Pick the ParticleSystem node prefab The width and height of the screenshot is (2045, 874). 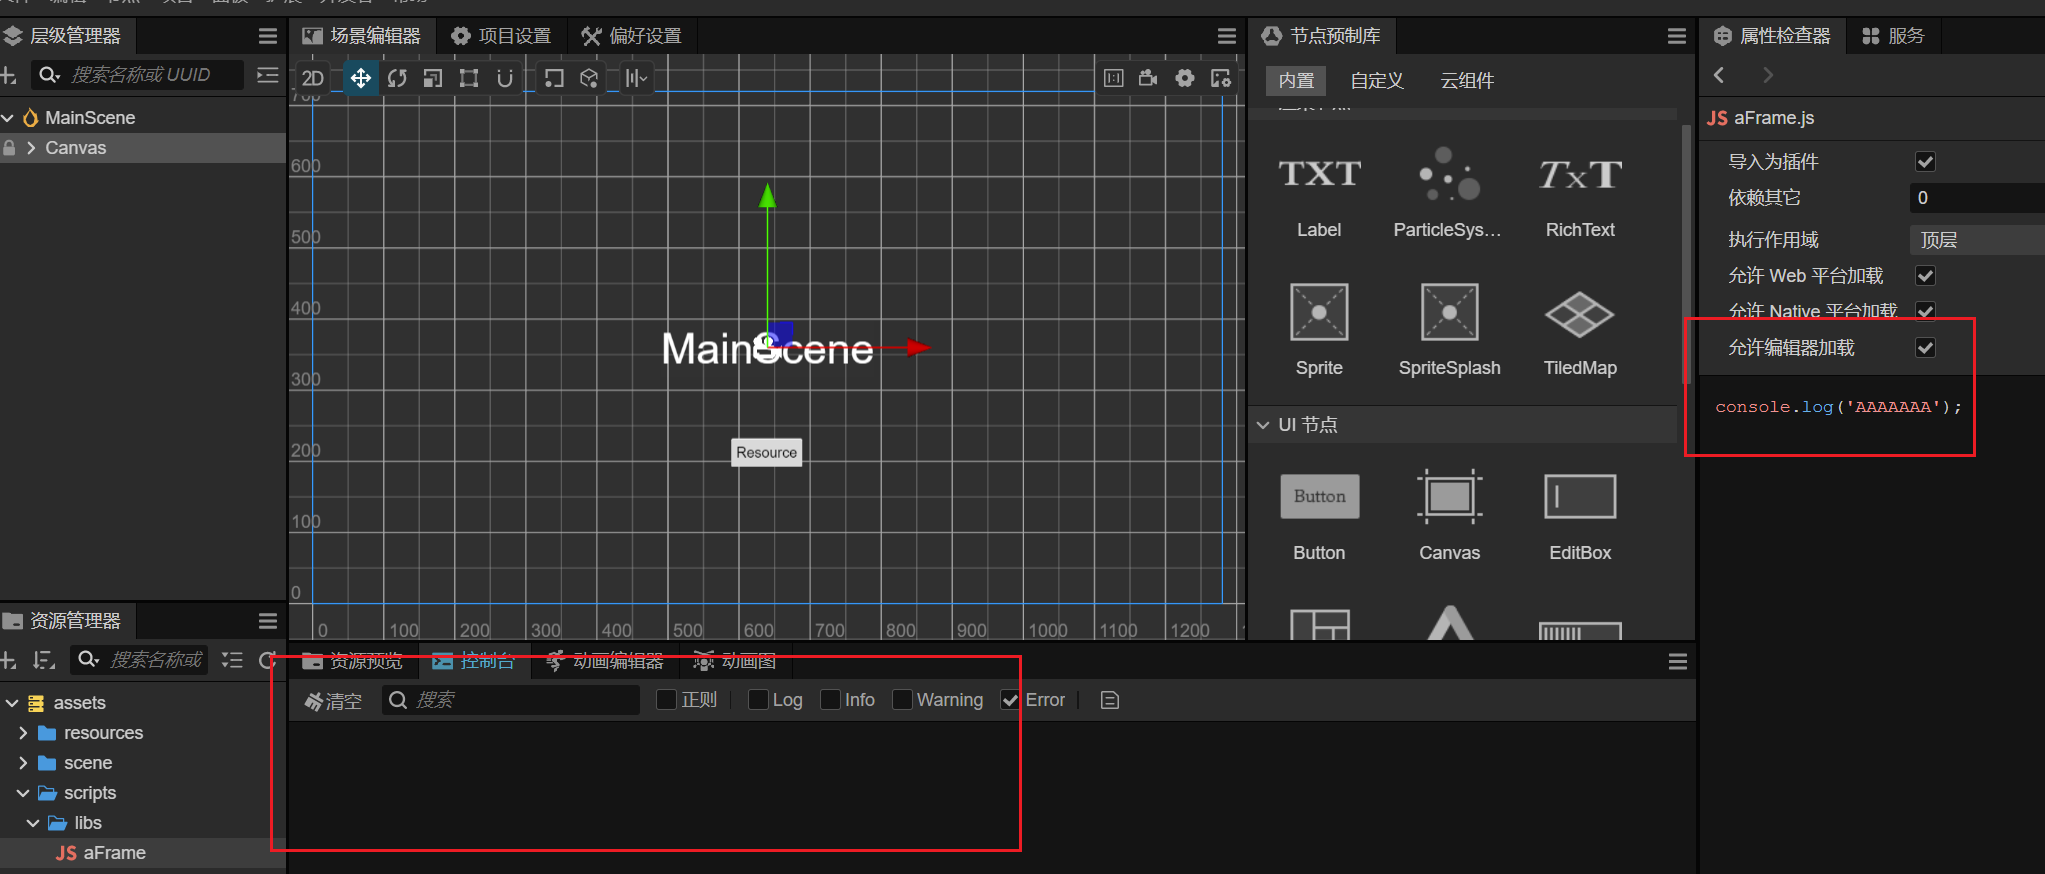(x=1448, y=194)
